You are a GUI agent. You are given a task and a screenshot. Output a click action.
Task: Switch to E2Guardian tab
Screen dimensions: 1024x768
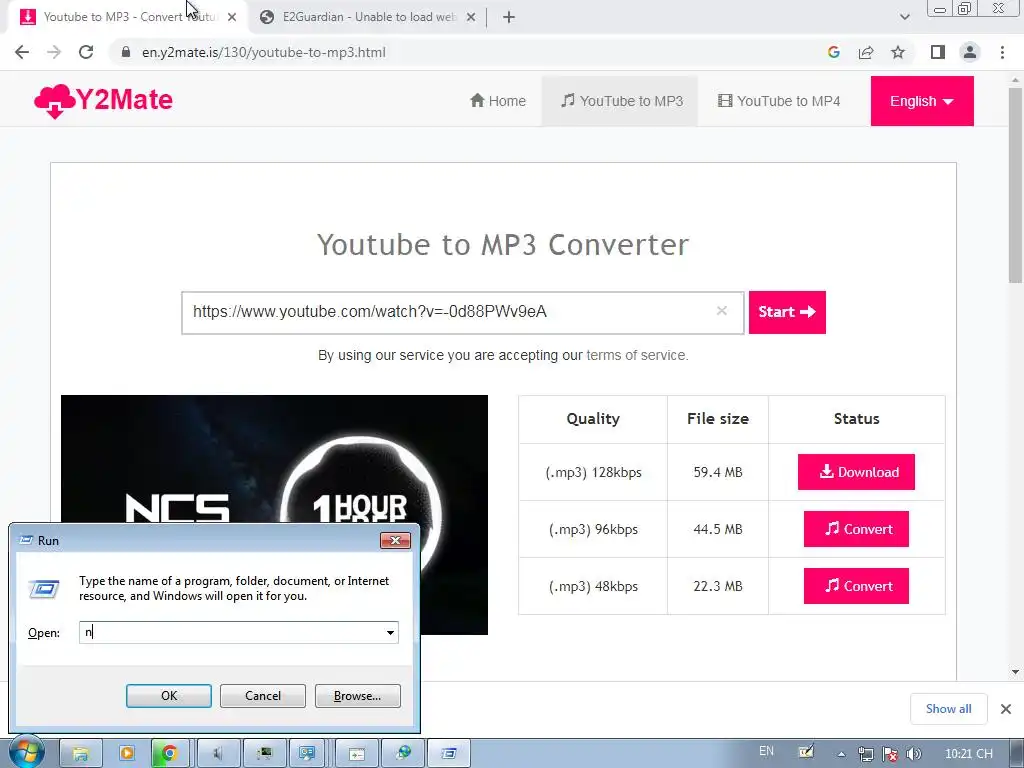(369, 17)
